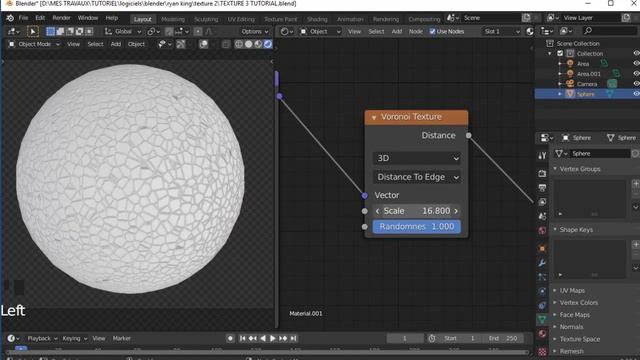The height and width of the screenshot is (360, 640).
Task: Switch to the UV Editing workspace tab
Action: pos(241,19)
